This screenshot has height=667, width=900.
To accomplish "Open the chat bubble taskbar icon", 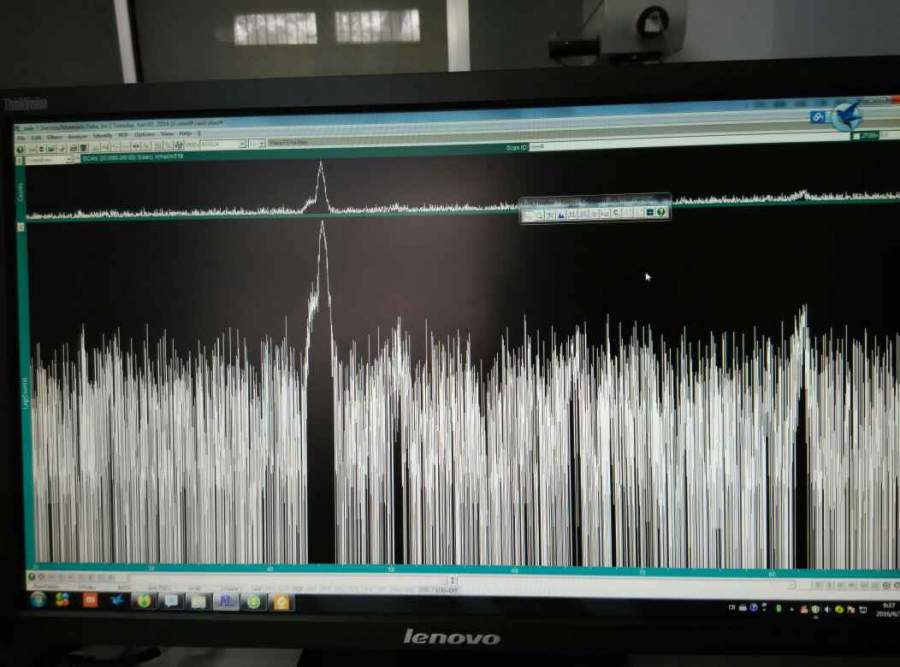I will tap(172, 600).
